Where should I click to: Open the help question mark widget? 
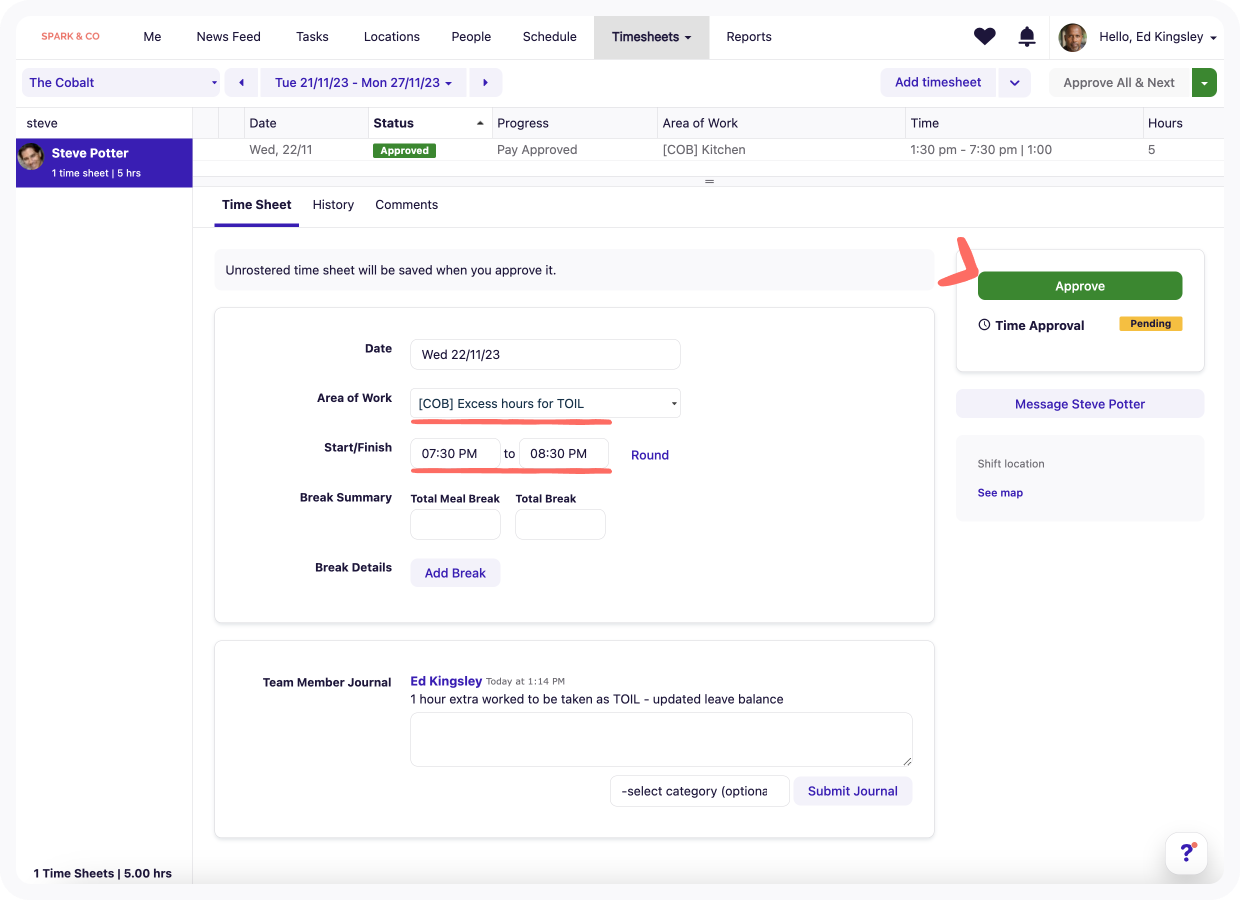coord(1187,853)
